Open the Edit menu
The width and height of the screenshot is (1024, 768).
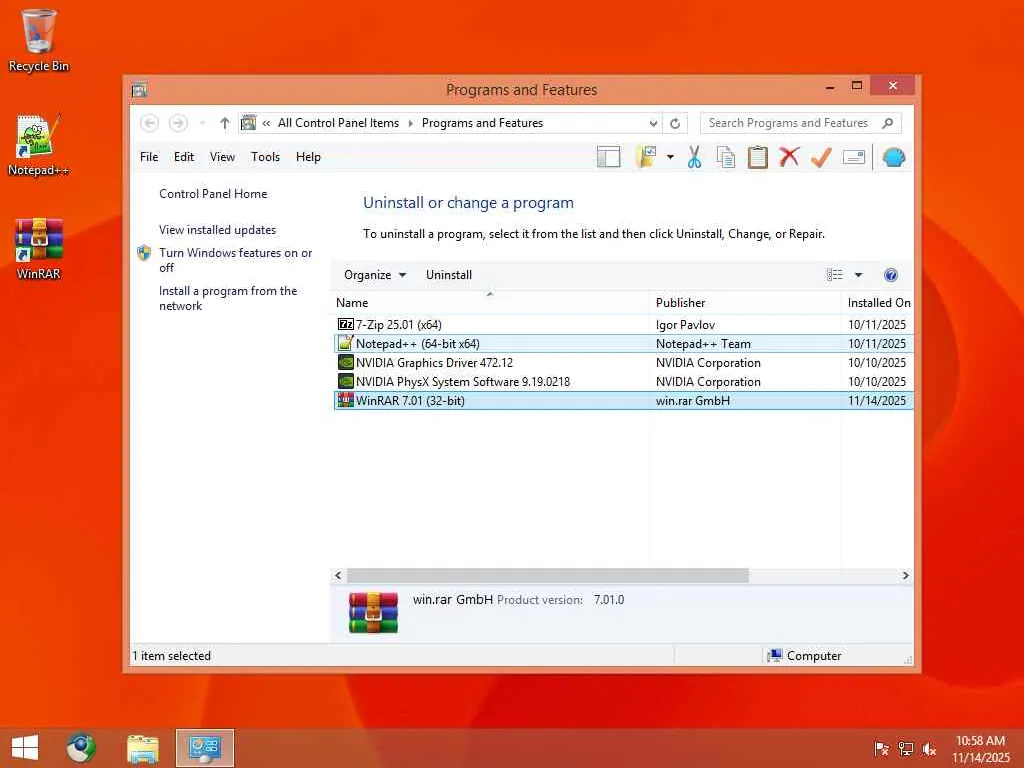coord(184,157)
